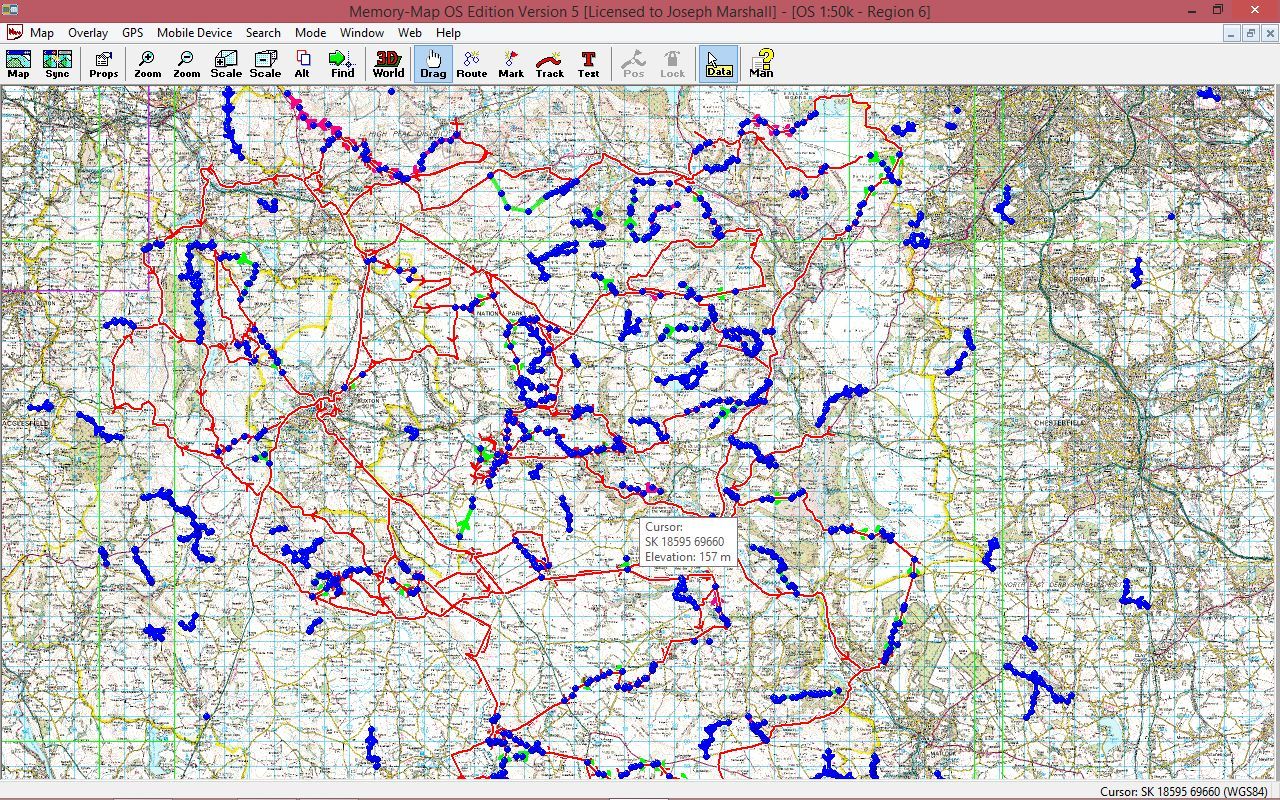Screen dimensions: 1280x800
Task: Click the Scale up (plus) icon
Action: coord(226,64)
